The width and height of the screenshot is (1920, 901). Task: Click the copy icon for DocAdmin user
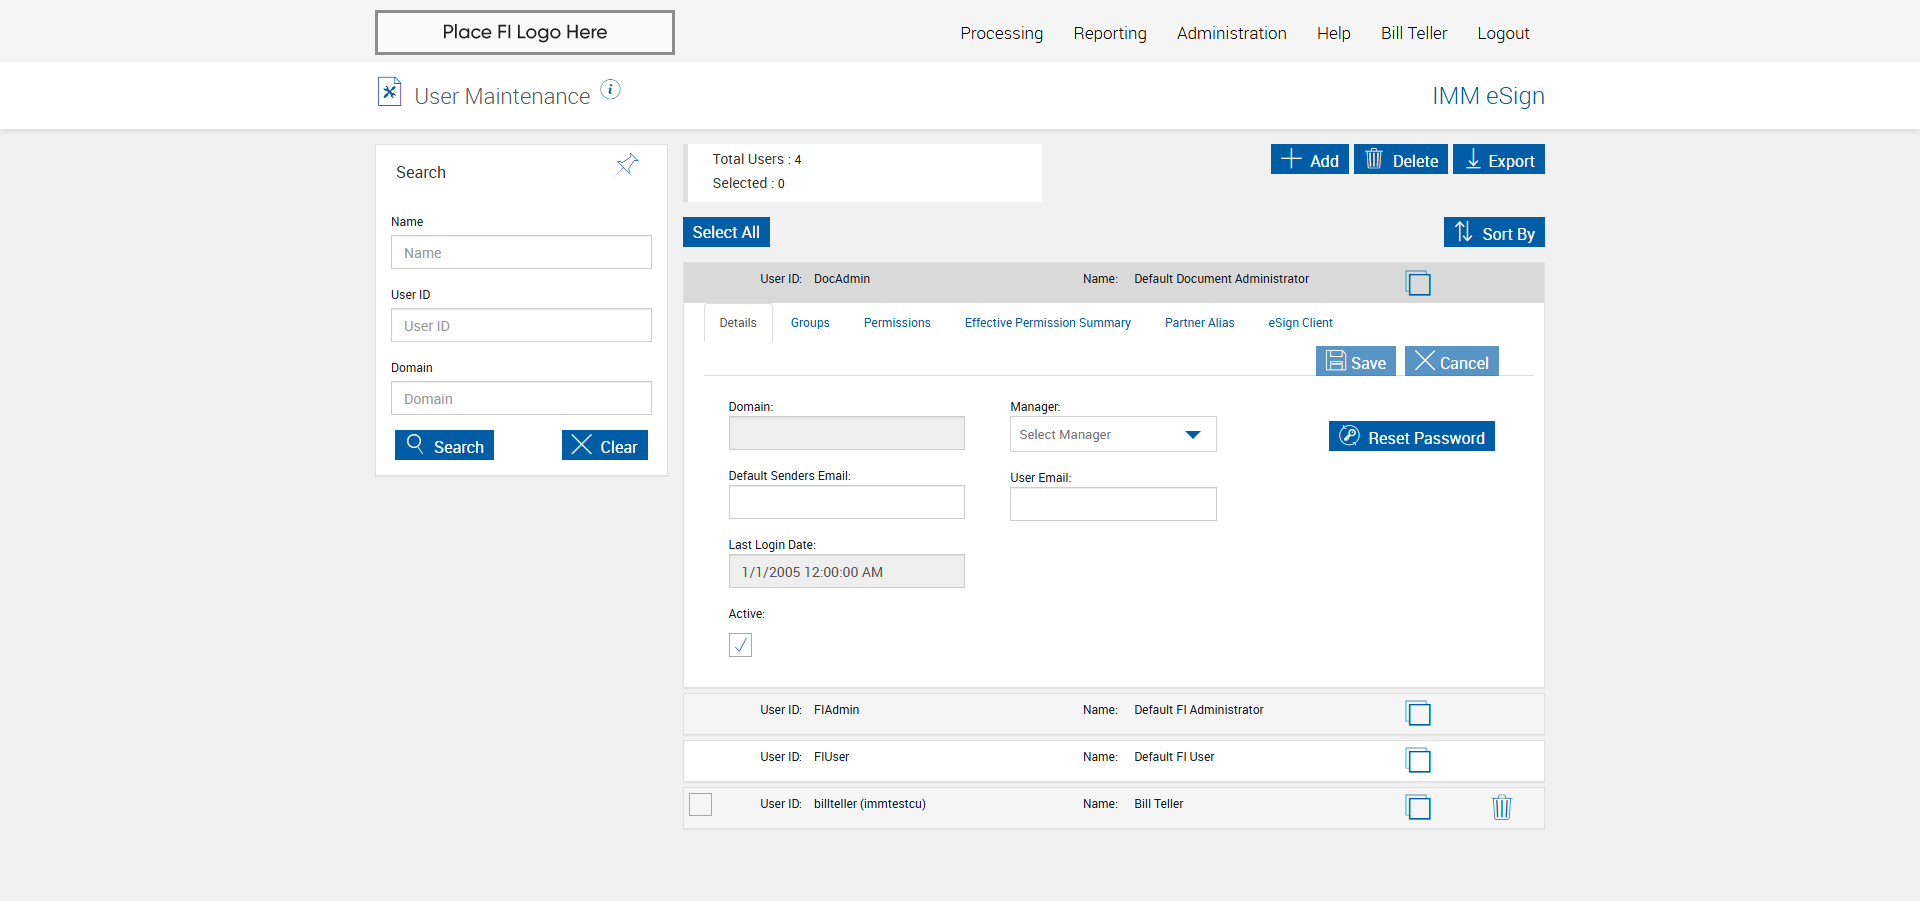1418,283
